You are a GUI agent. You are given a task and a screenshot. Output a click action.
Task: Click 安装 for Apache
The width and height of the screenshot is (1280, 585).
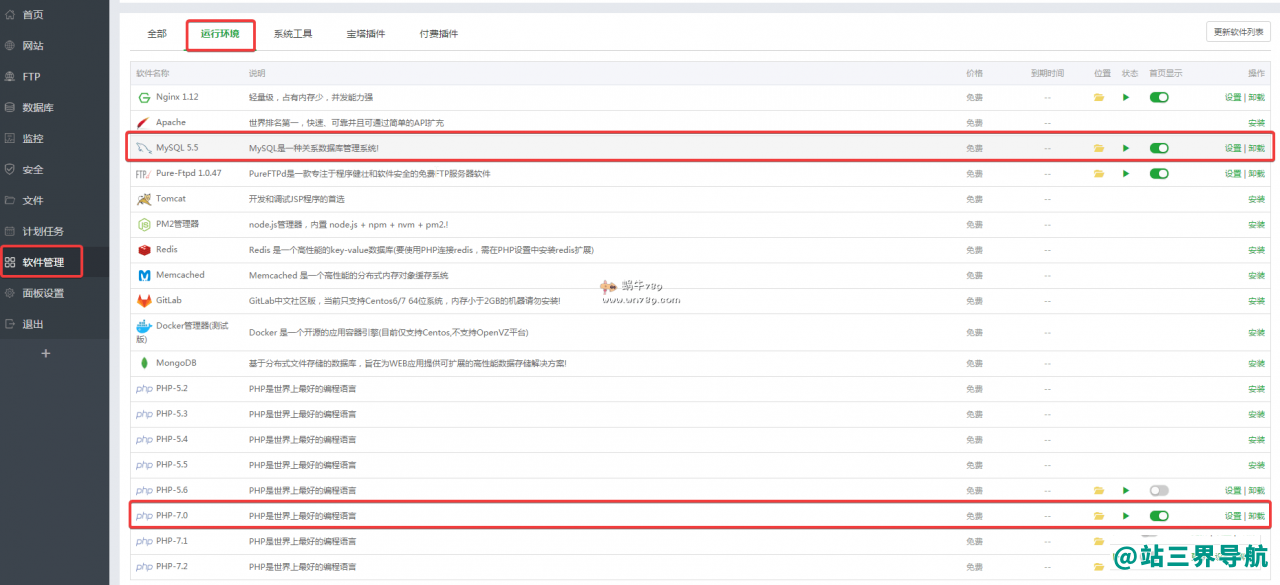tap(1256, 123)
